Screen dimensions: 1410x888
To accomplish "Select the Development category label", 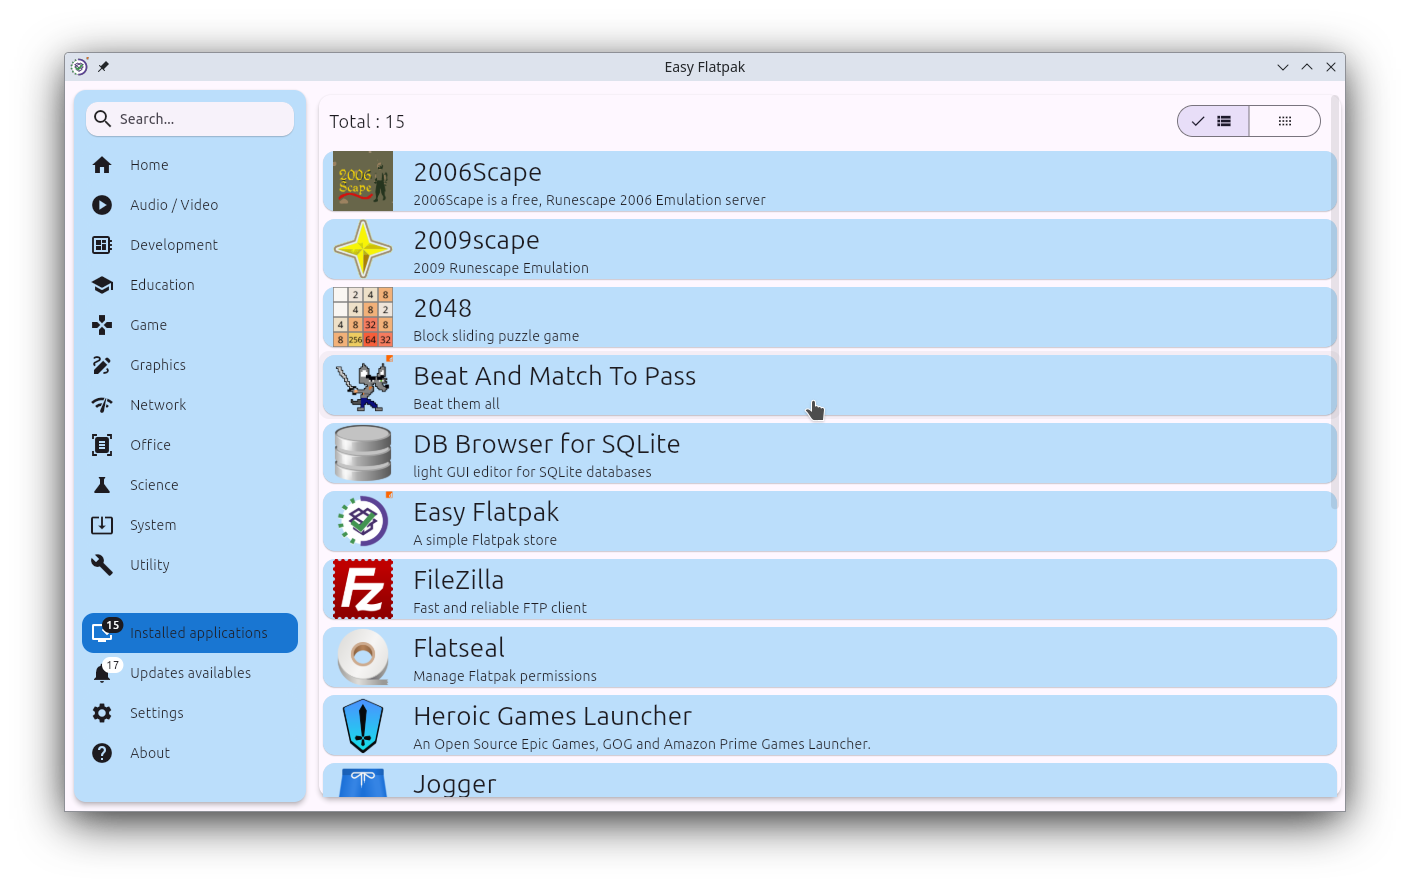I will [174, 245].
